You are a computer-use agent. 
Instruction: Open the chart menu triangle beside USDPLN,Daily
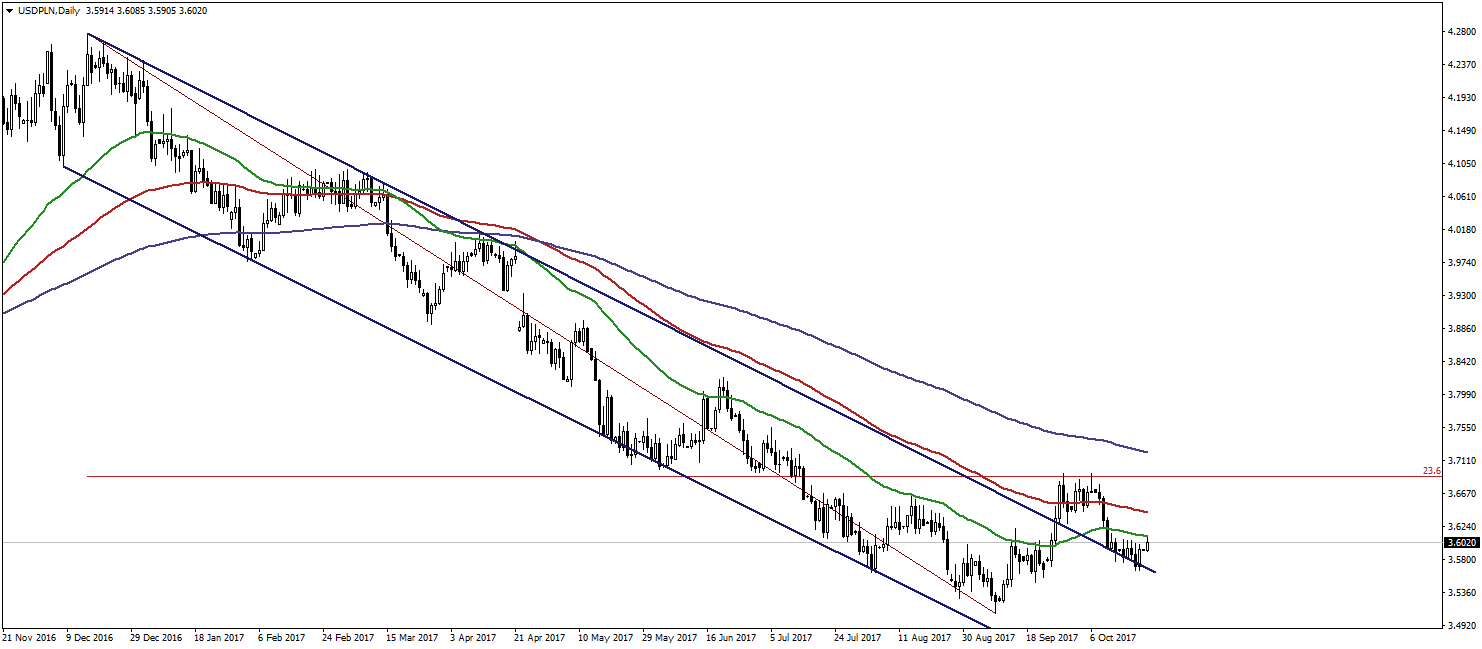click(9, 10)
